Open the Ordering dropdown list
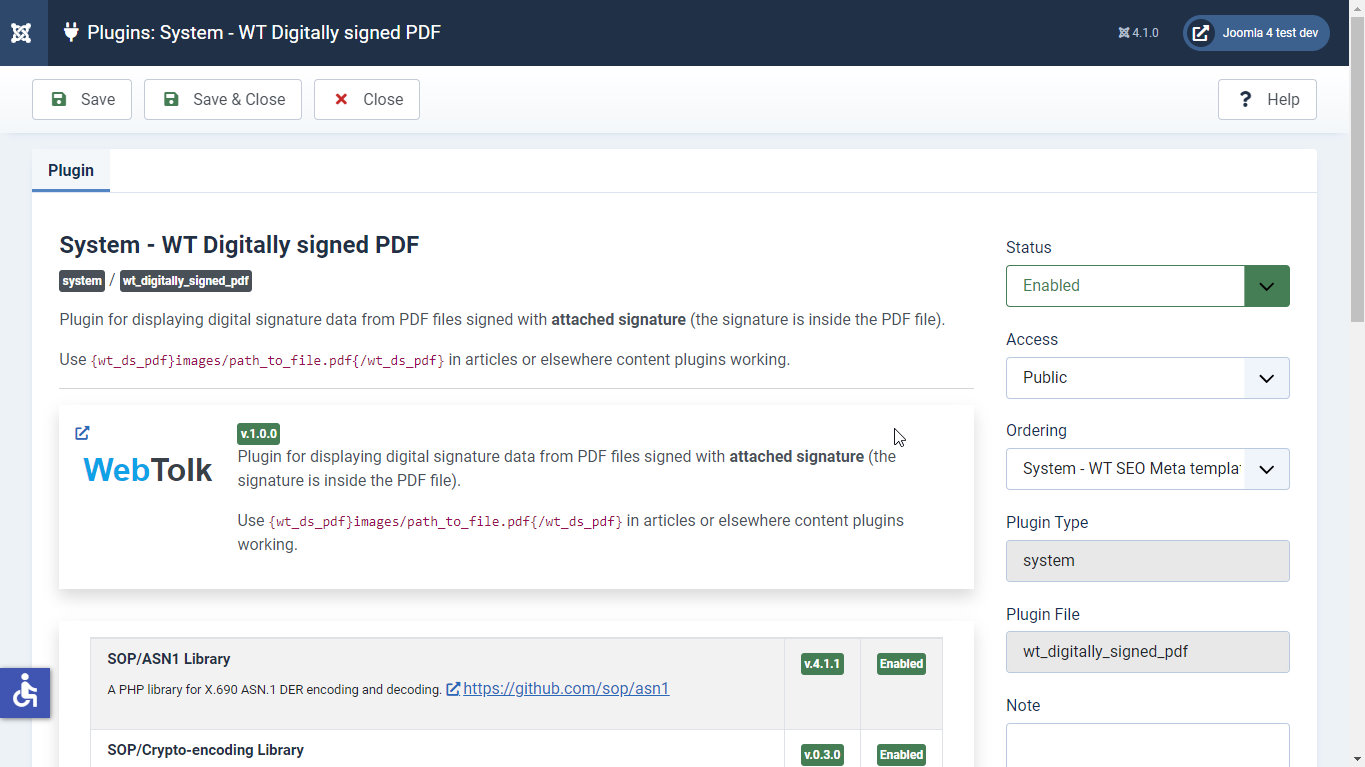Viewport: 1365px width, 767px height. 1147,469
